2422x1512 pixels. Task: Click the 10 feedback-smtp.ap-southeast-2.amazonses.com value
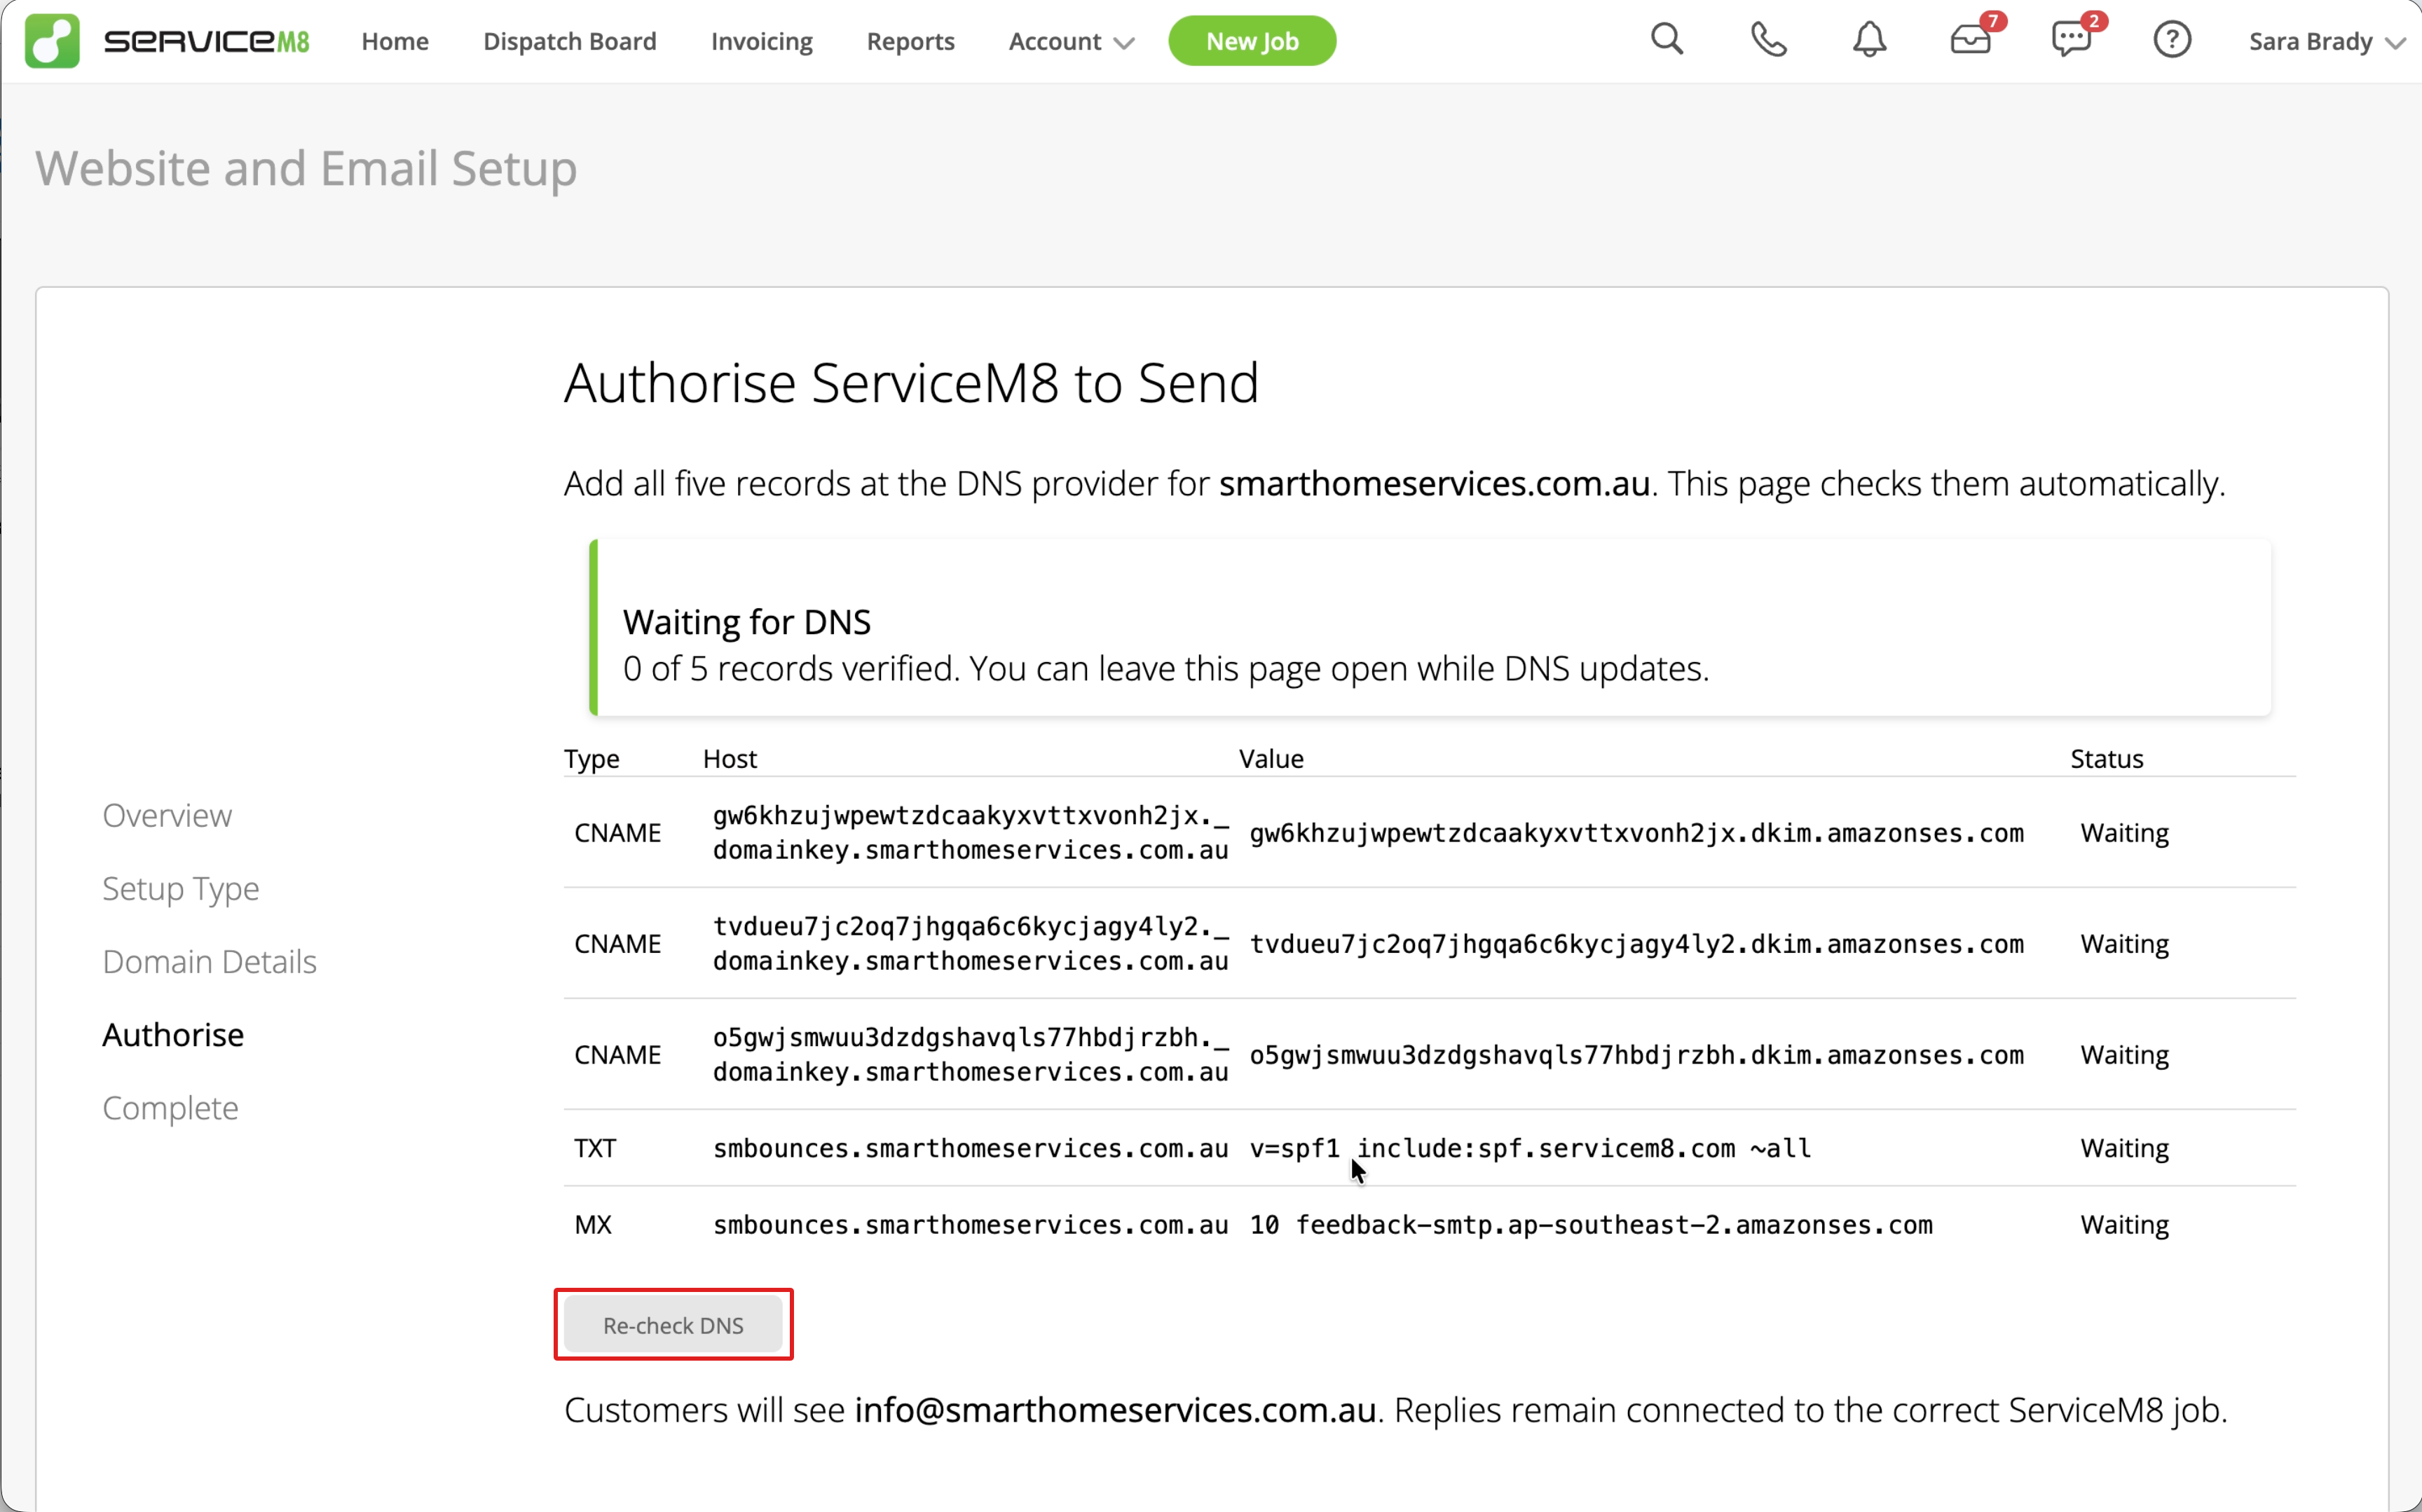[x=1591, y=1225]
